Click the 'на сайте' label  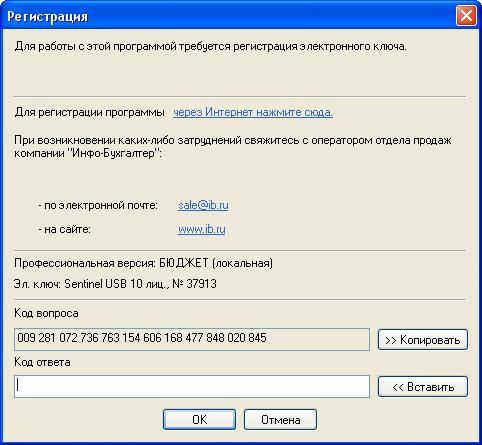pyautogui.click(x=64, y=229)
